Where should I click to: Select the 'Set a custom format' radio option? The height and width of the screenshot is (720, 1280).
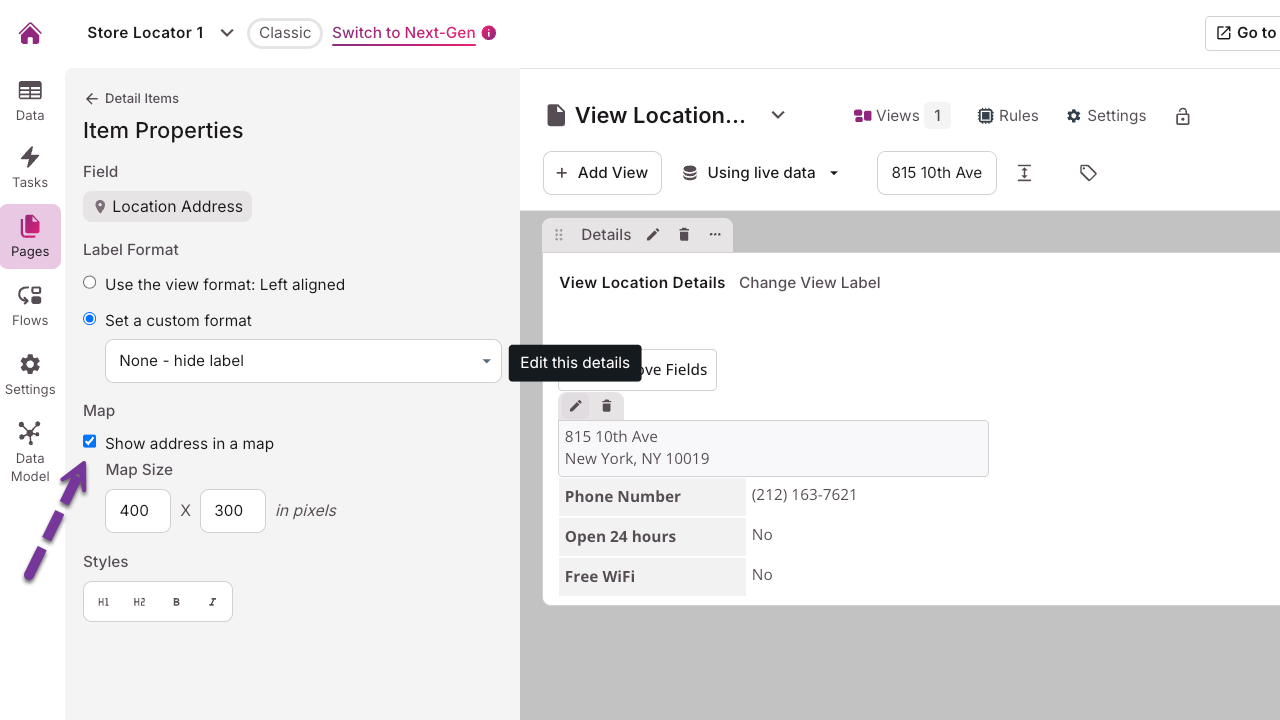(90, 319)
